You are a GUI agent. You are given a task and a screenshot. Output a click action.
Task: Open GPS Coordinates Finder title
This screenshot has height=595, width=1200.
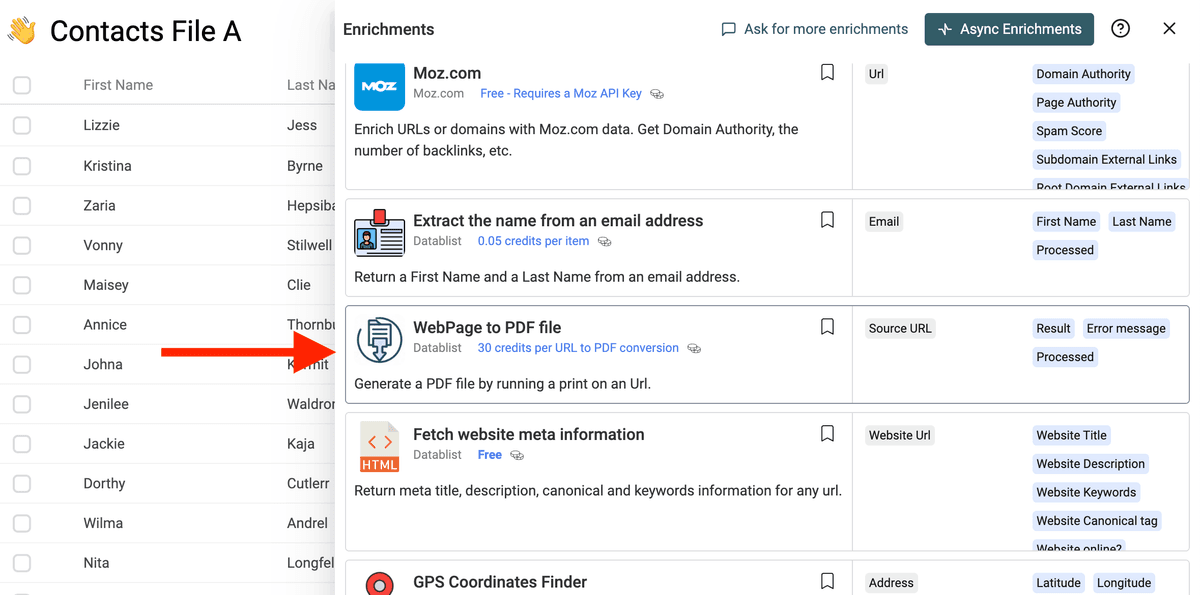[500, 582]
